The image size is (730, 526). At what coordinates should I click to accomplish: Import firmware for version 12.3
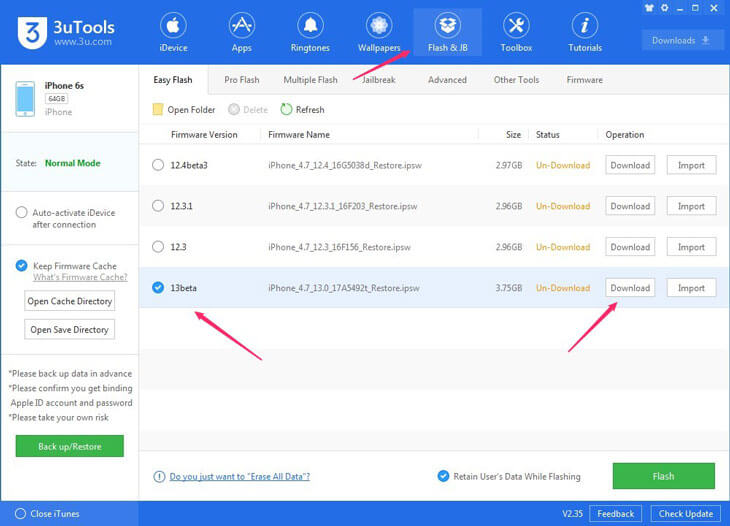coord(691,247)
